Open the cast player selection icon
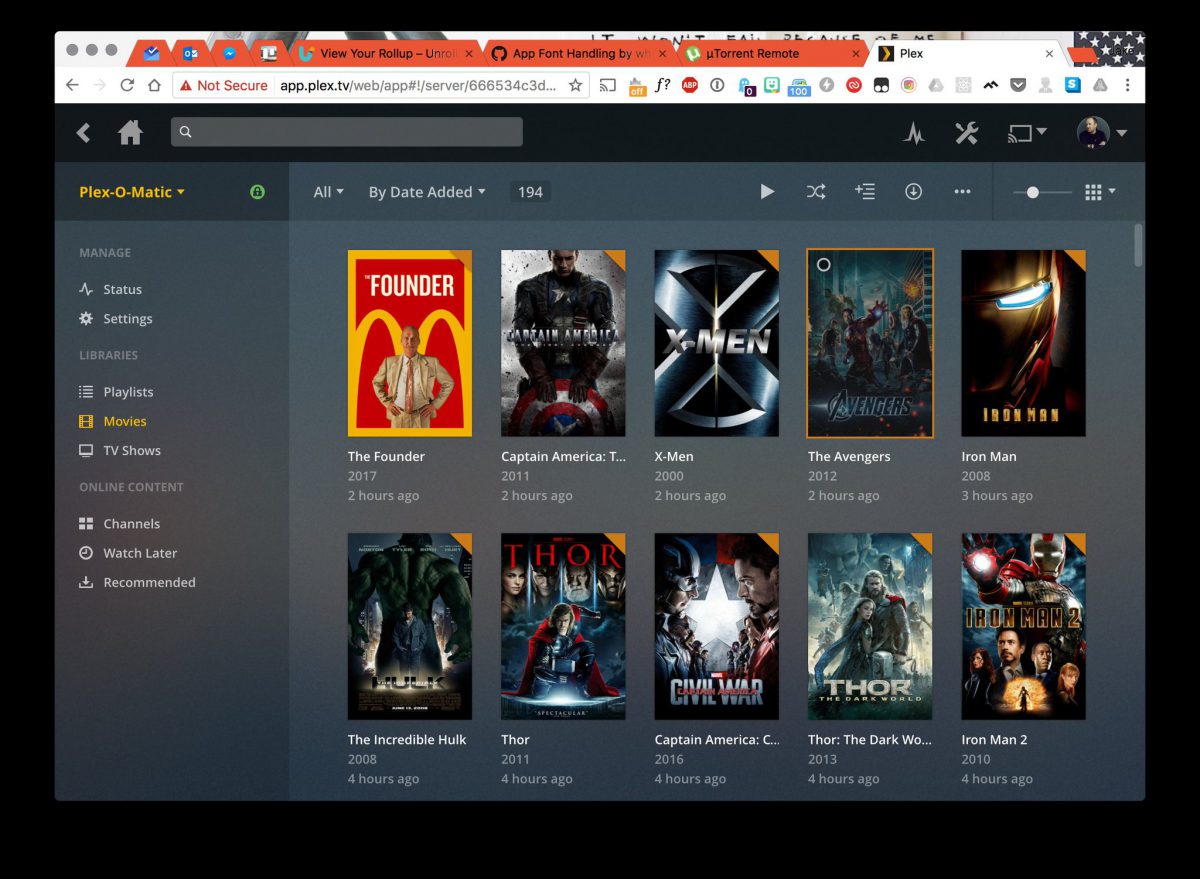Screen dimensions: 1200x879 [1021, 132]
